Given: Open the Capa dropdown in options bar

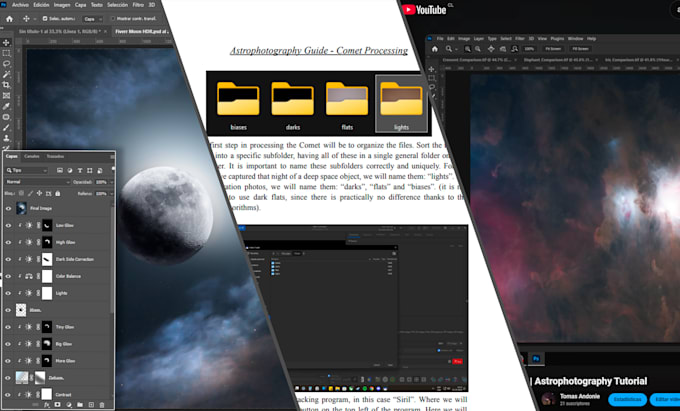Looking at the screenshot, I should [x=93, y=19].
